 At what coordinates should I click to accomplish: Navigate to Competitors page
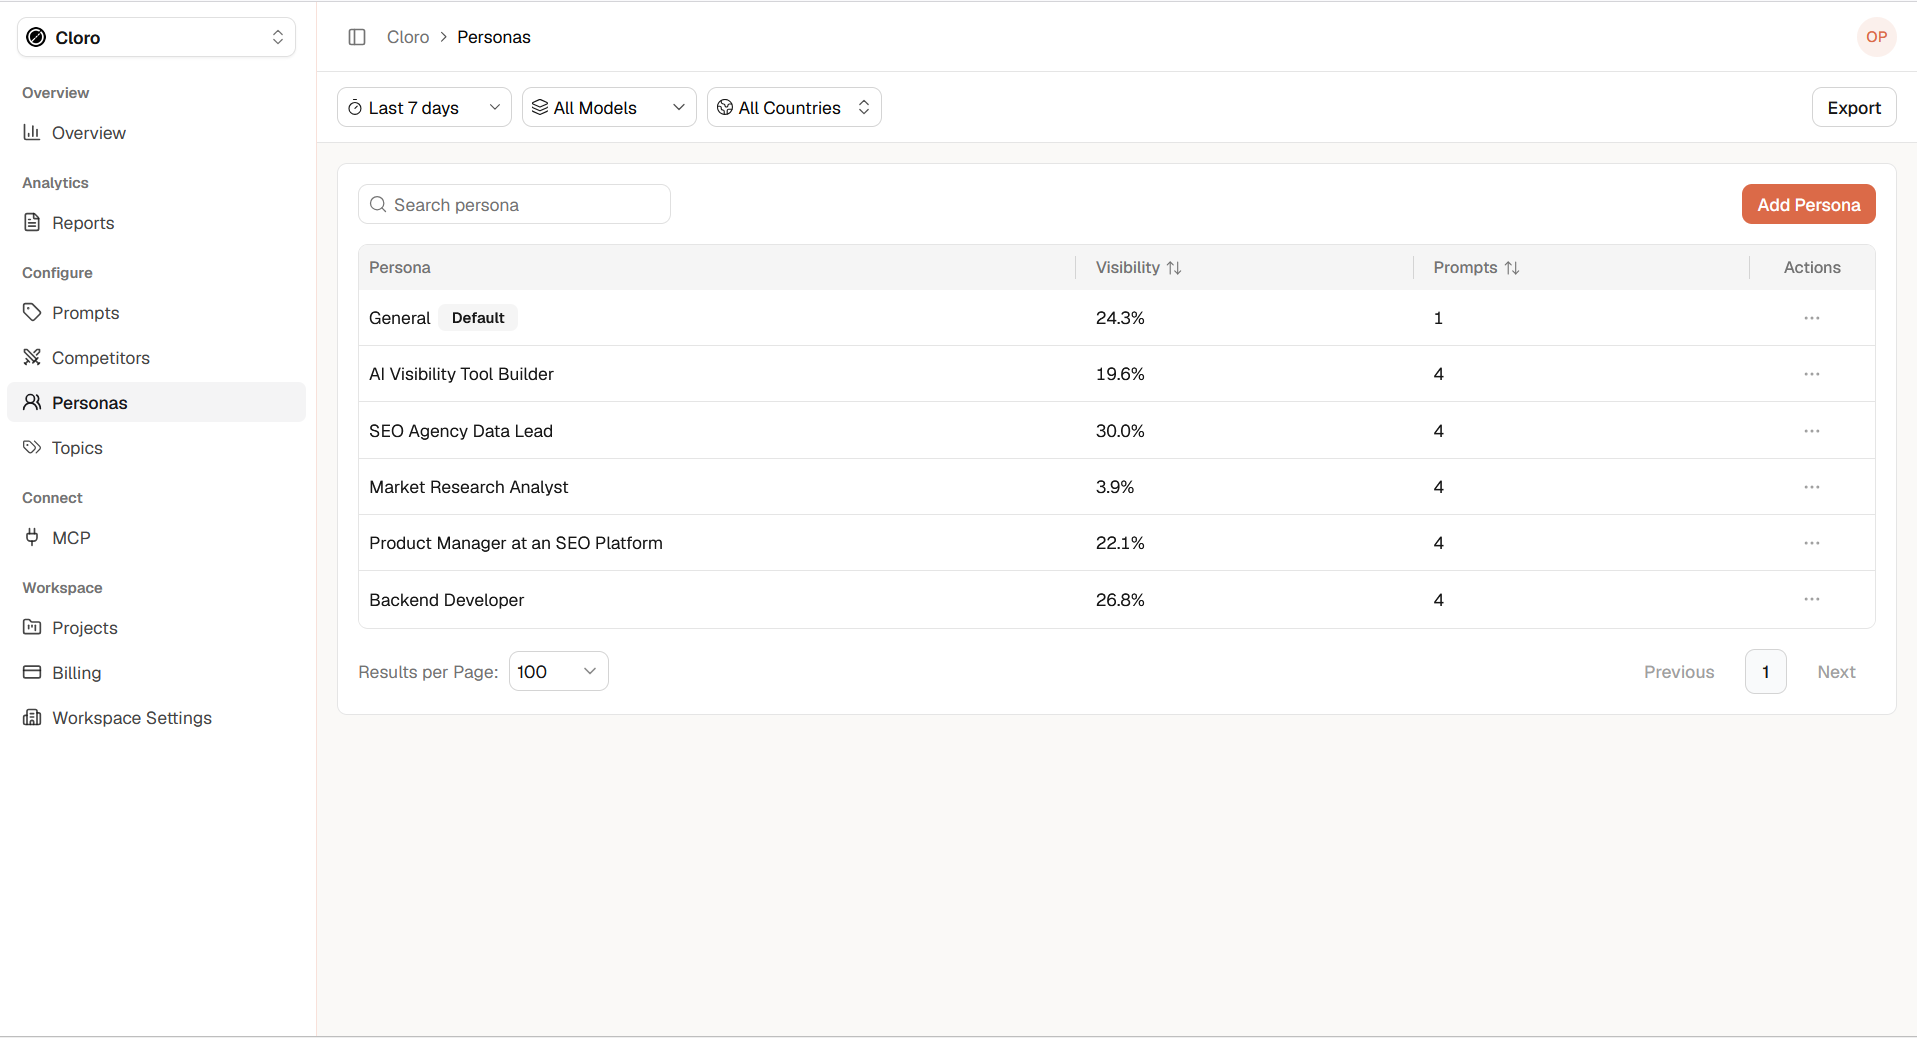[x=156, y=358]
